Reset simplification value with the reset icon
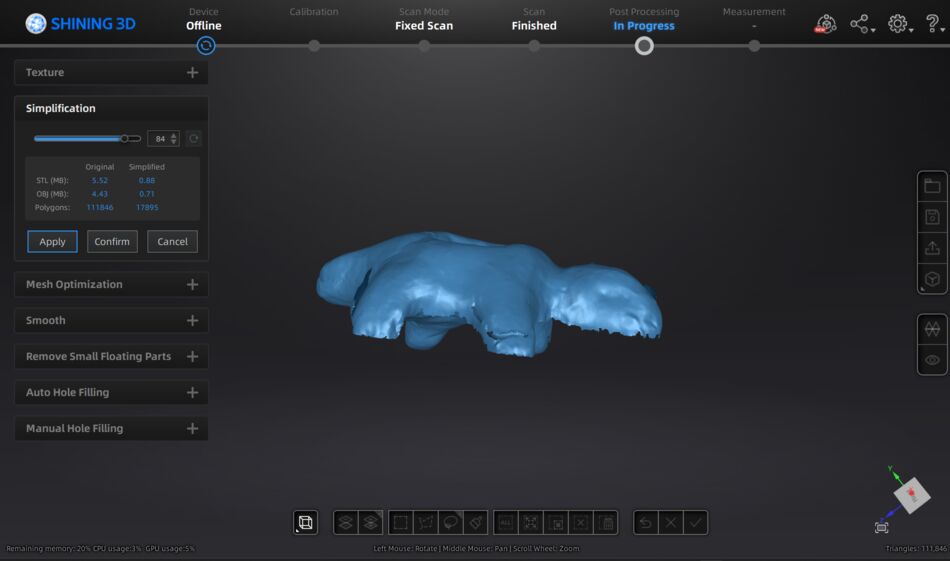950x561 pixels. click(x=193, y=139)
